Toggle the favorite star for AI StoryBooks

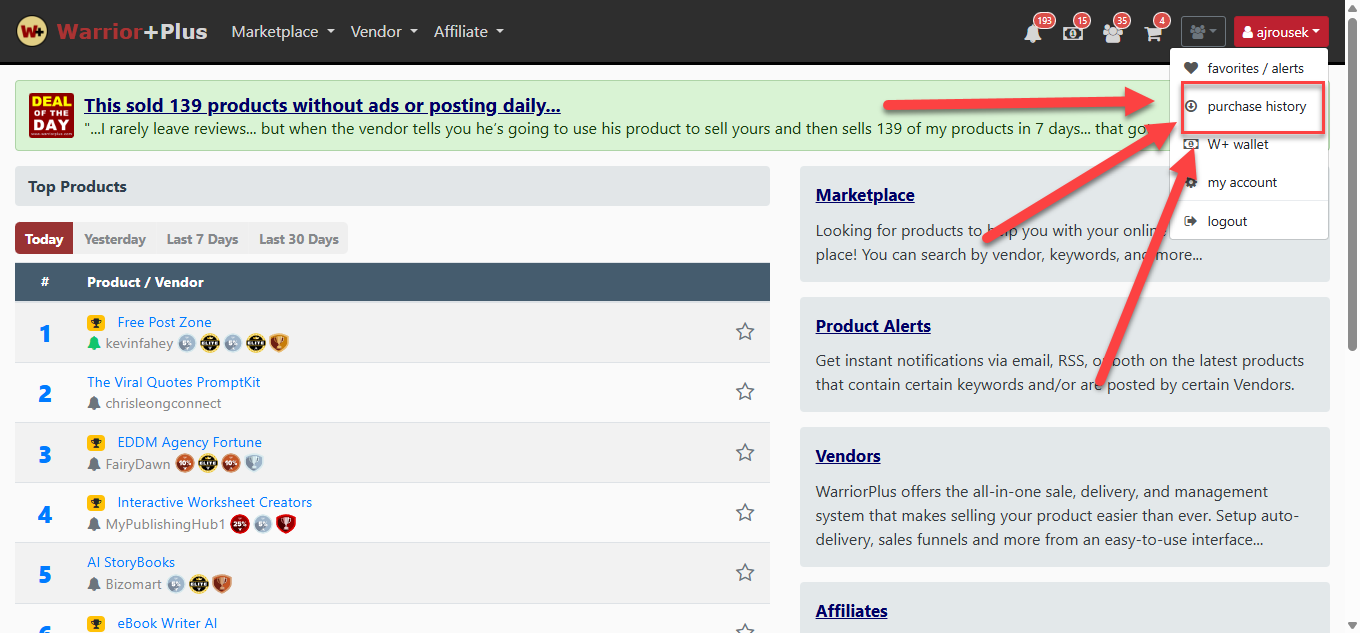pyautogui.click(x=745, y=573)
